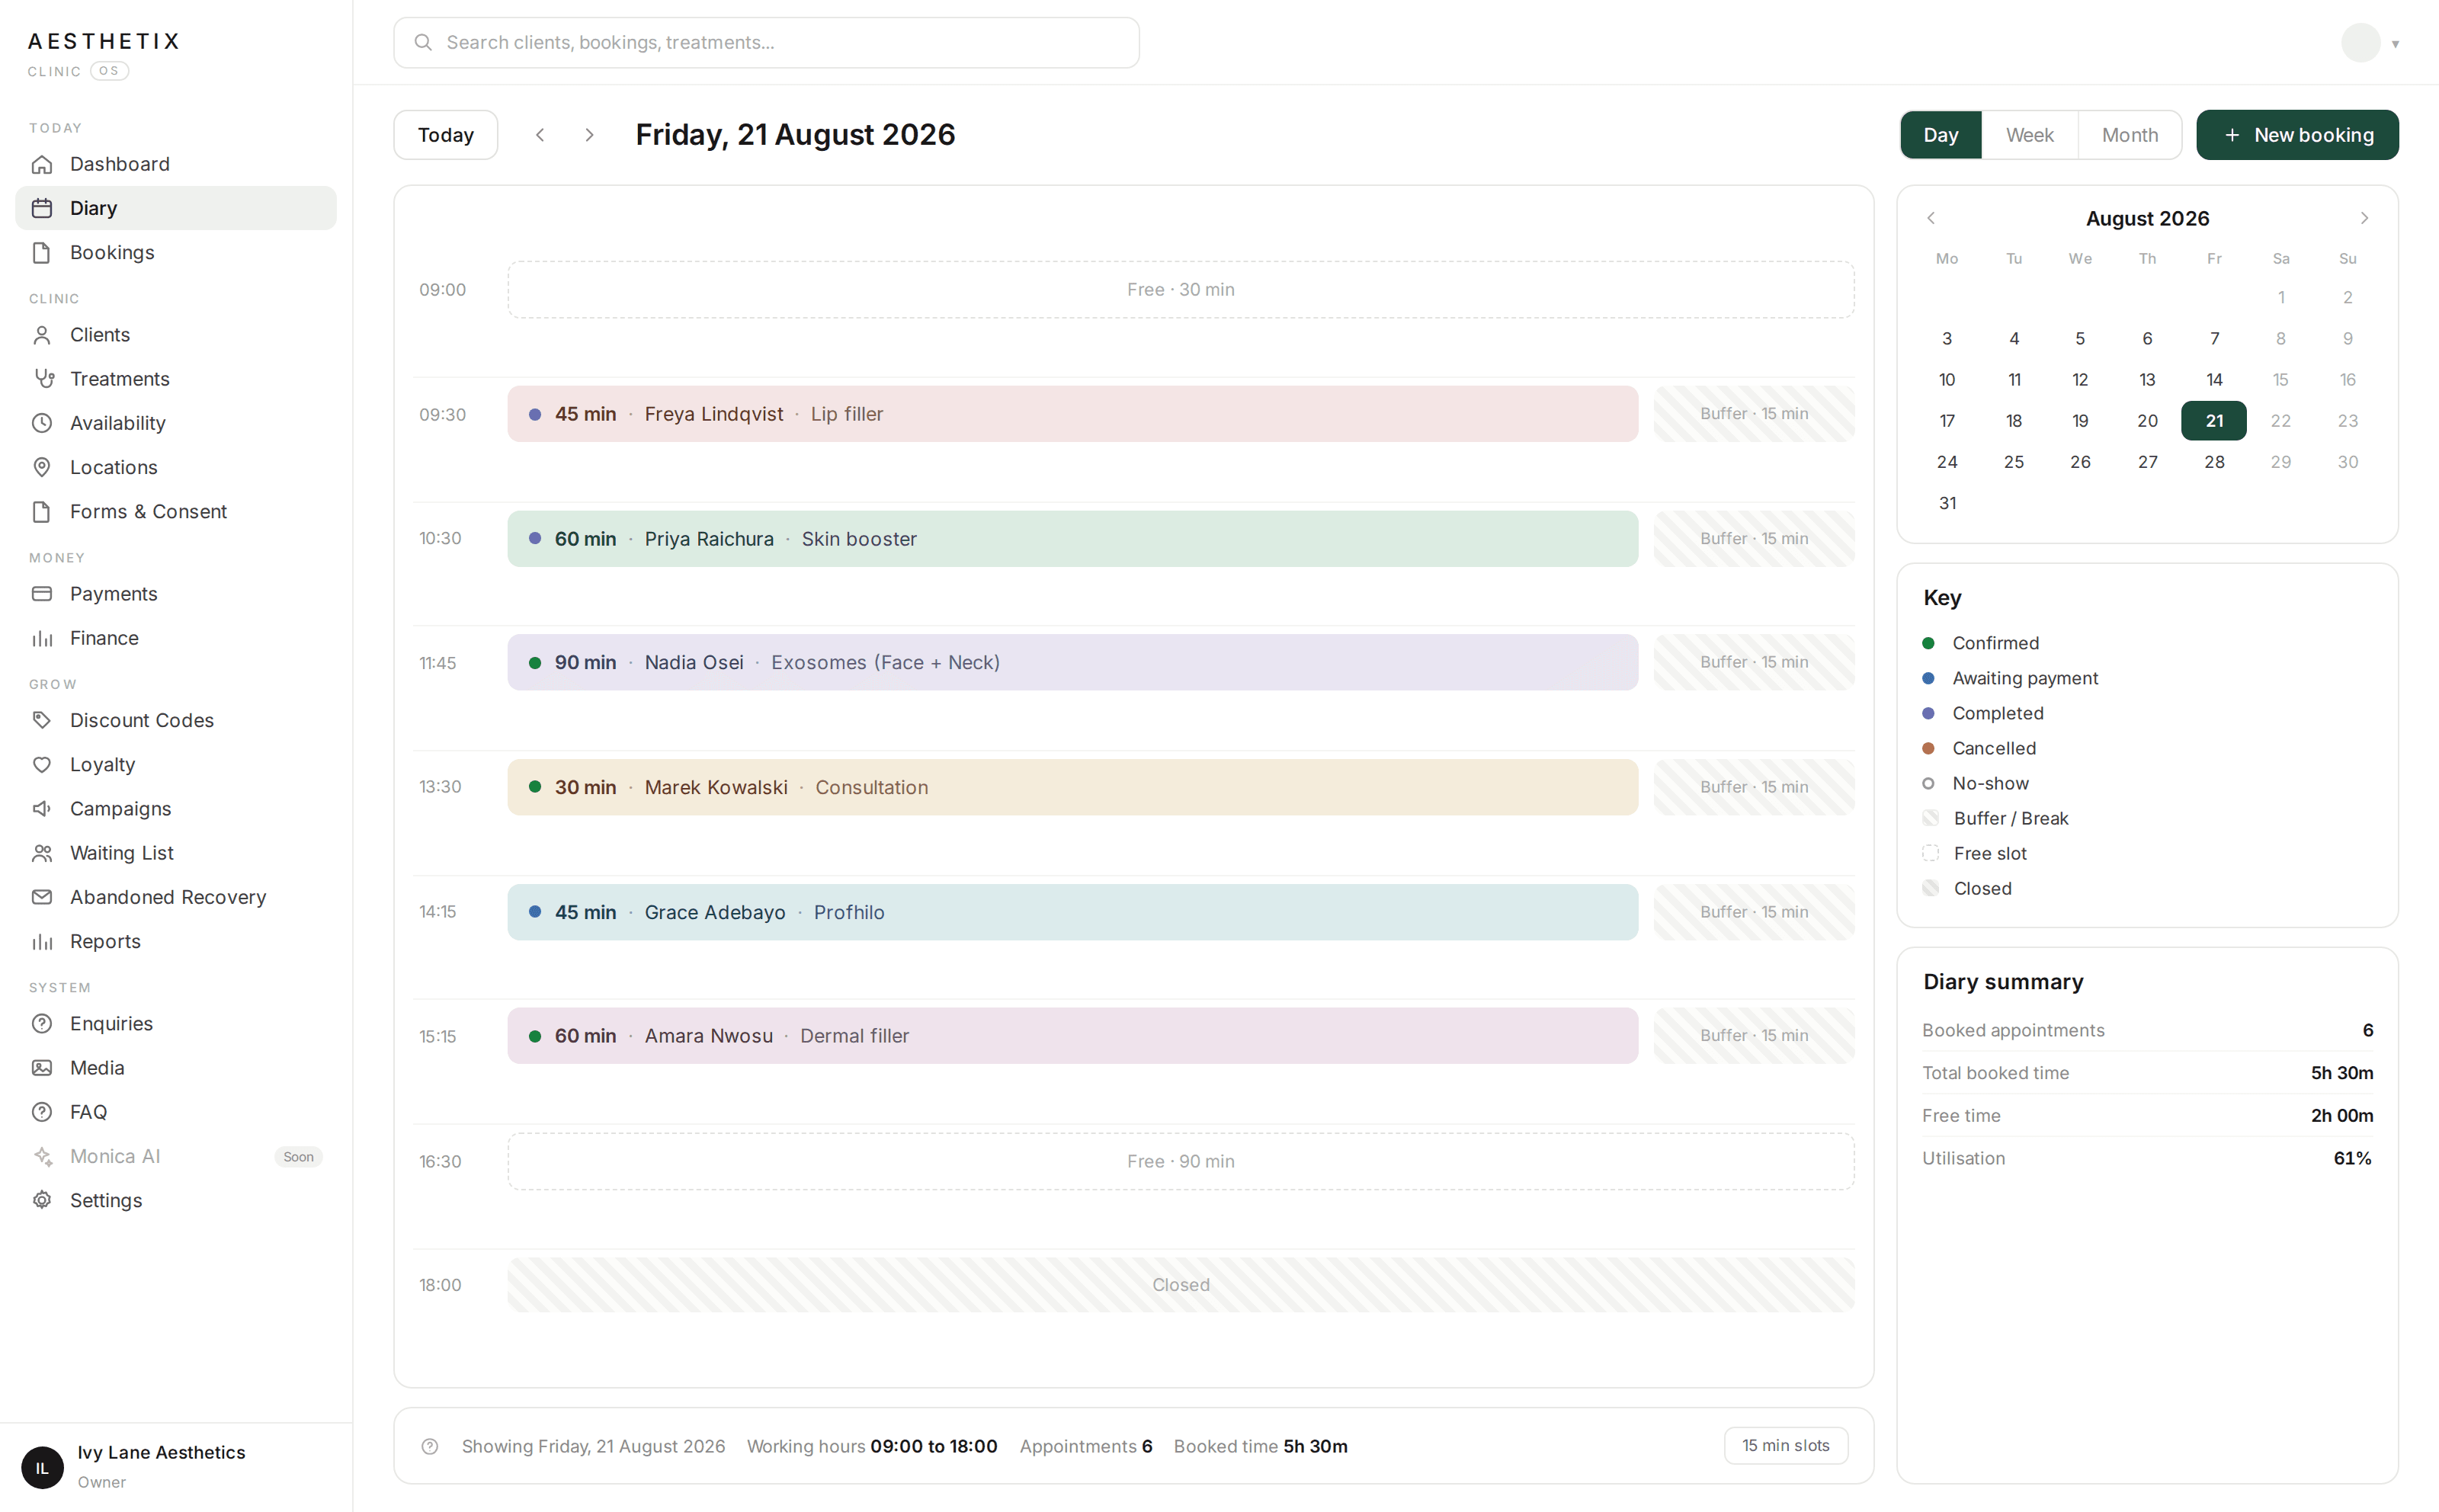
Task: Open Nadia Osei Exosomes appointment
Action: tap(1072, 662)
